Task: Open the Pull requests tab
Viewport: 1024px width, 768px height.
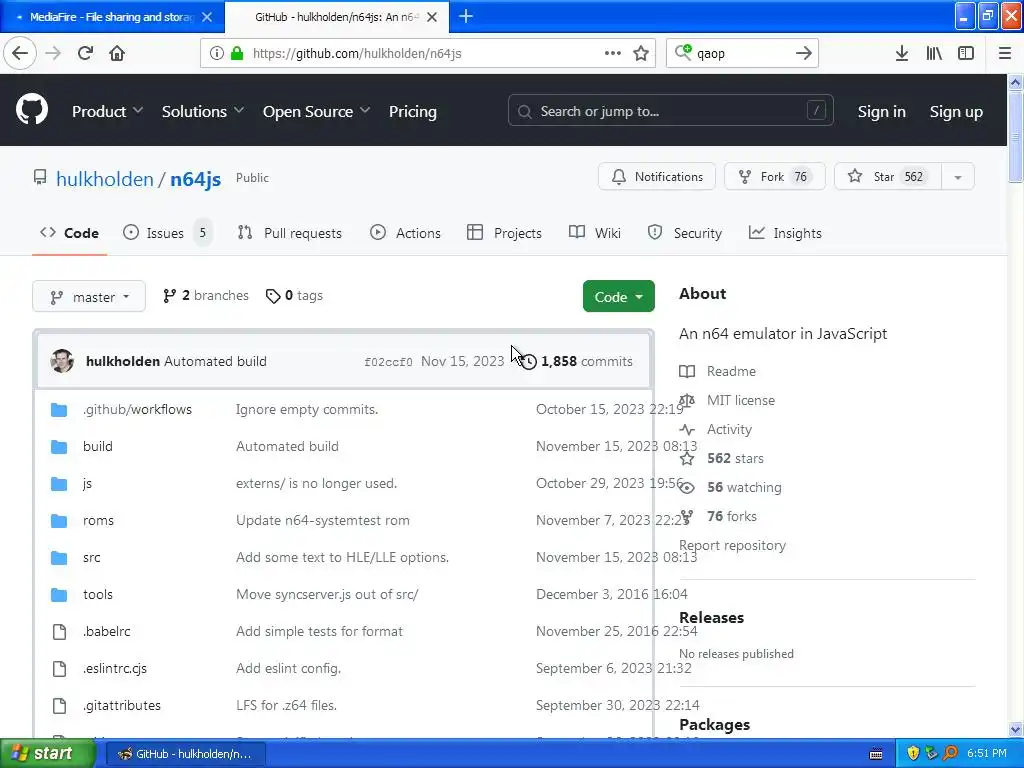Action: tap(289, 233)
